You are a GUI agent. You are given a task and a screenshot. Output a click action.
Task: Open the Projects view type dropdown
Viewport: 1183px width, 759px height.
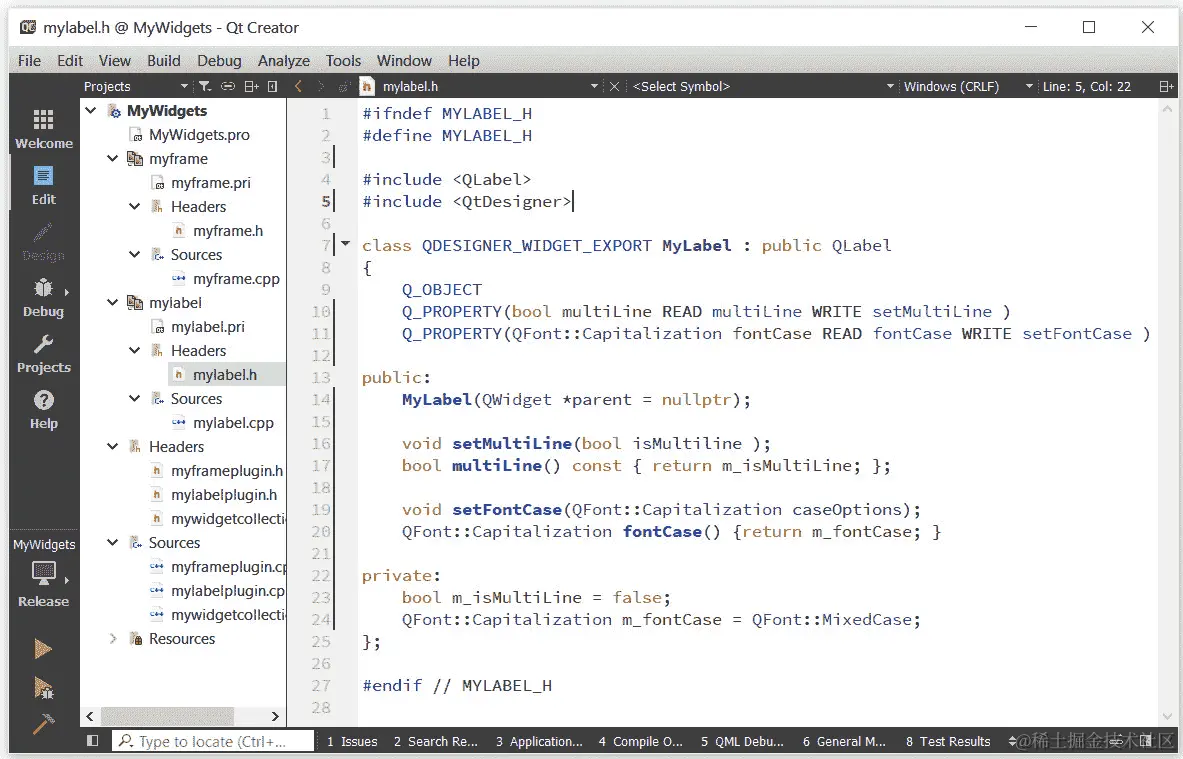135,86
